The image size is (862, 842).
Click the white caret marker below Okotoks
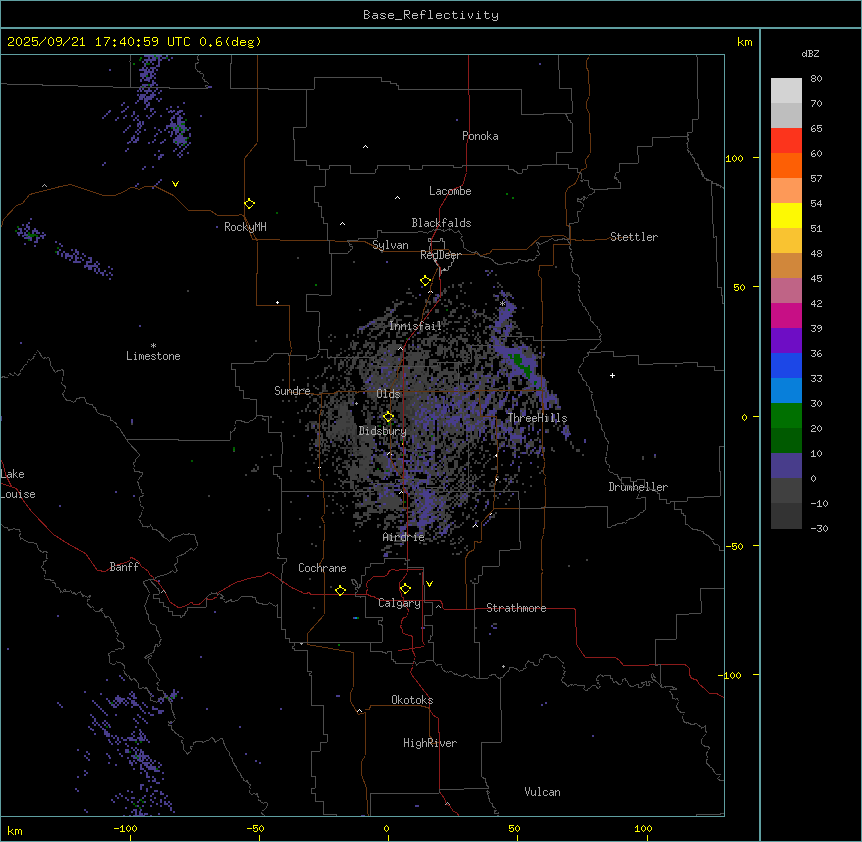click(x=359, y=711)
